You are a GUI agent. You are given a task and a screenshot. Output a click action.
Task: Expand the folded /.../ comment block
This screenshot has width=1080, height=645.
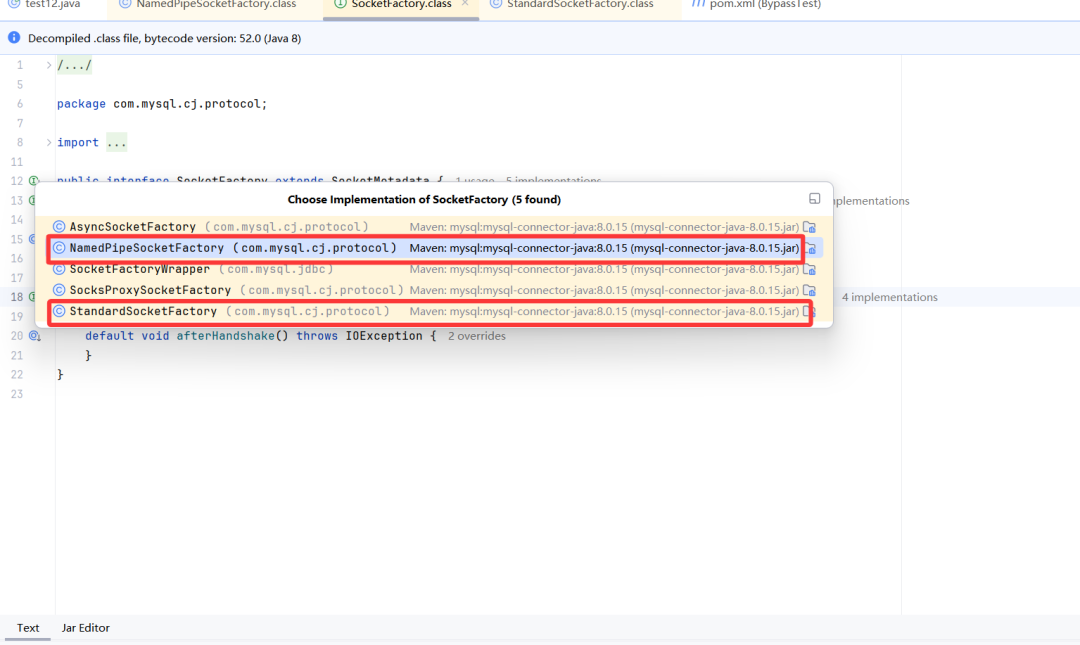74,65
